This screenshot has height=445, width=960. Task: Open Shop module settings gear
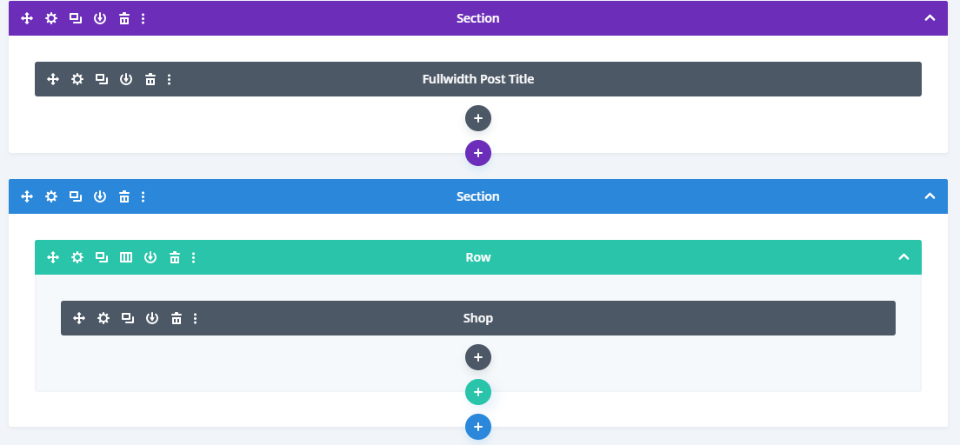point(103,318)
